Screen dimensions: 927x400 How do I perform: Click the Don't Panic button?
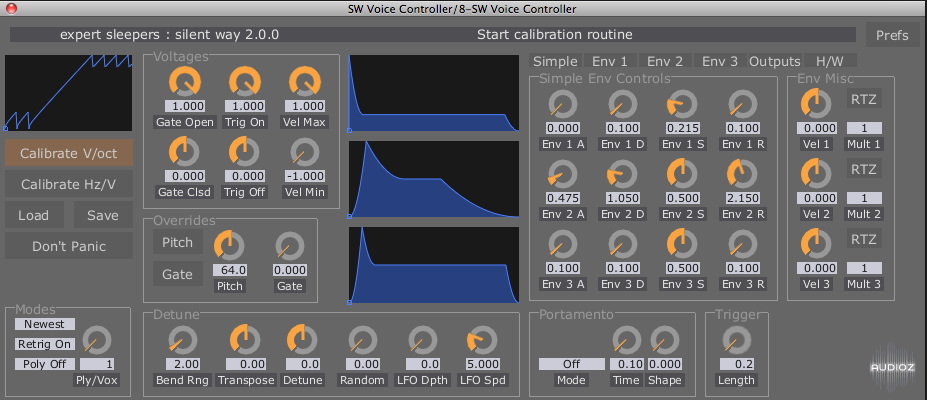[x=69, y=246]
